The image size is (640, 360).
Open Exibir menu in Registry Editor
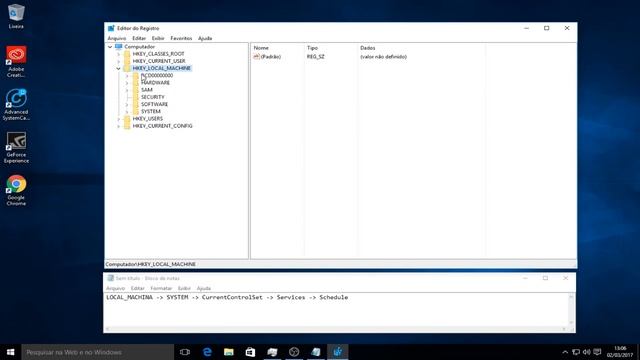tap(158, 38)
